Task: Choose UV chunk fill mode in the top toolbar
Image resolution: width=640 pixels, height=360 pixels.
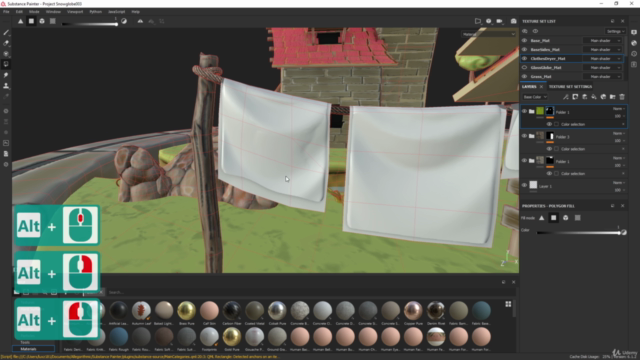Action: click(x=53, y=21)
